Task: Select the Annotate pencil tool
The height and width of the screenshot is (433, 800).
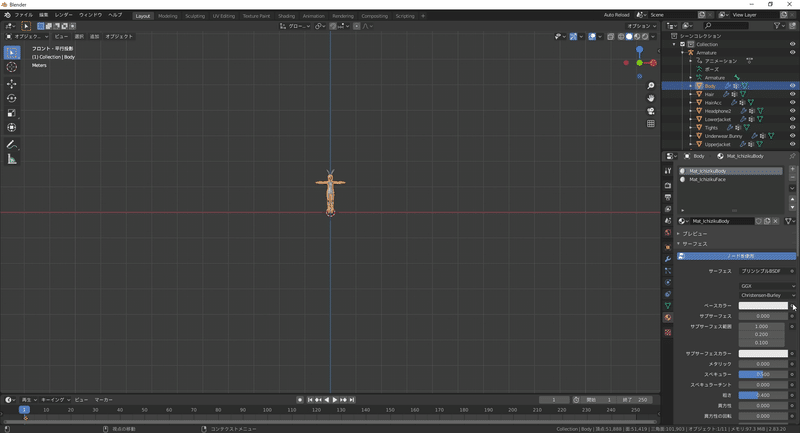Action: [12, 145]
